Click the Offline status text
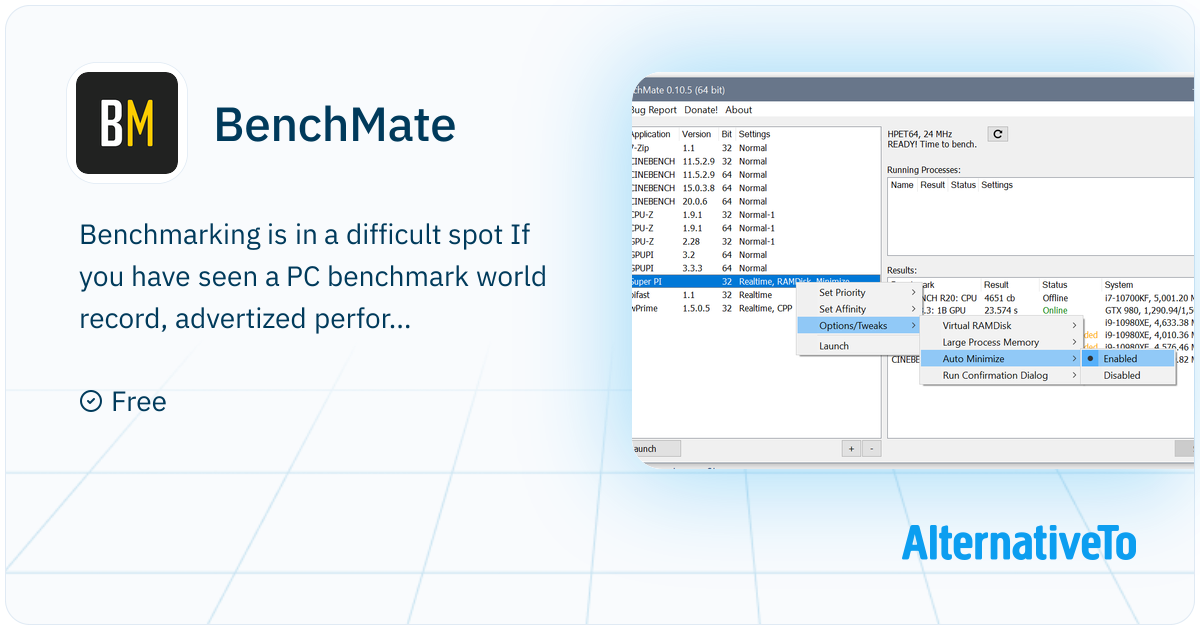This screenshot has height=630, width=1200. [1055, 298]
